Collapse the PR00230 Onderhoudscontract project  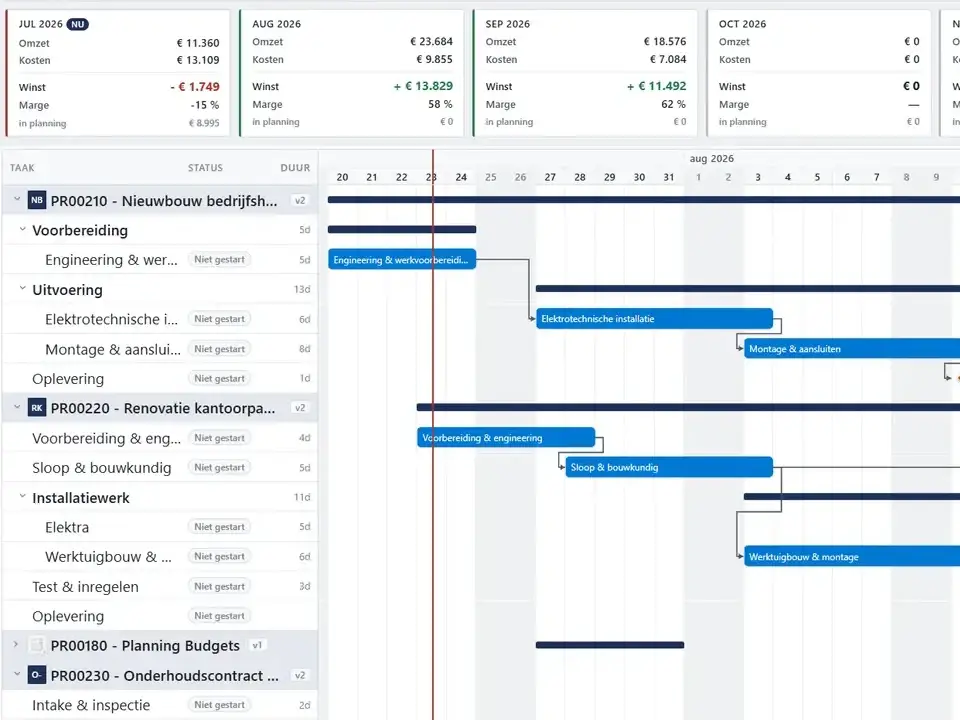pos(17,675)
